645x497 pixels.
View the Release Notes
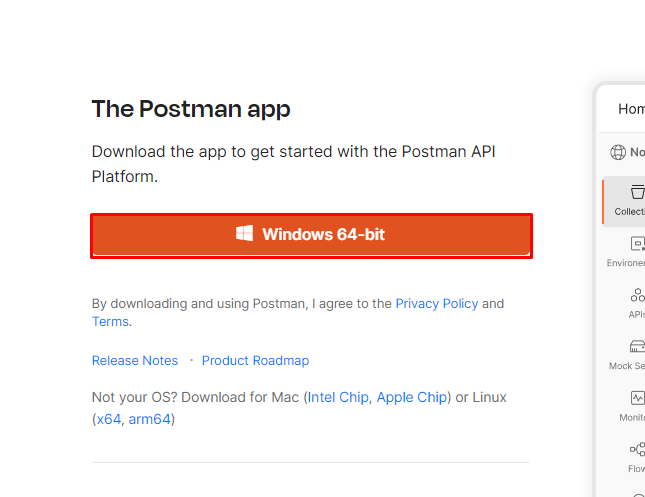pyautogui.click(x=135, y=360)
